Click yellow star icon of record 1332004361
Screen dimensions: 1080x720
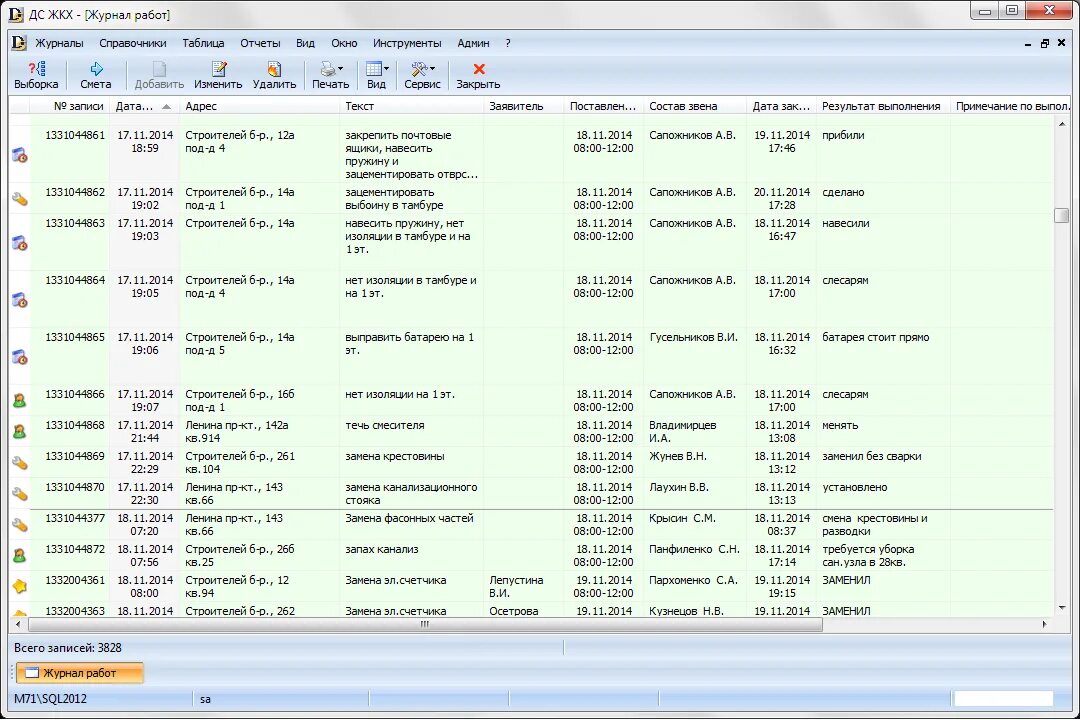(x=20, y=586)
